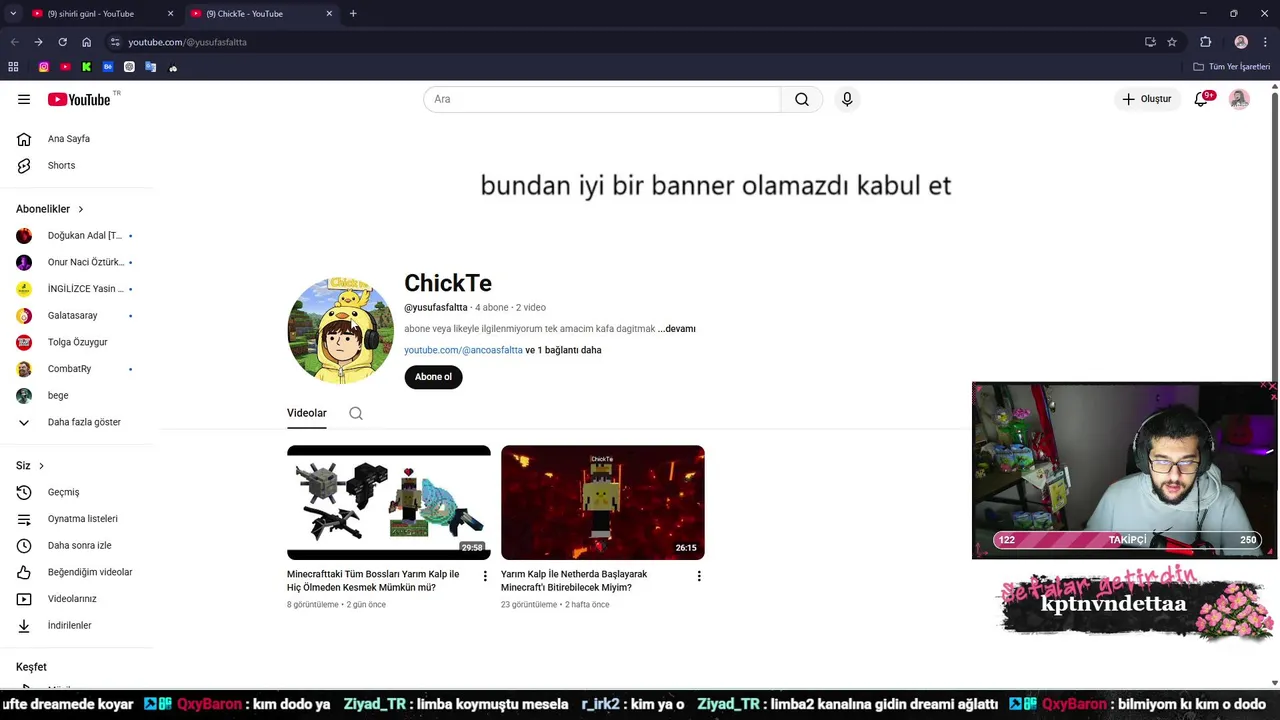Open the browser extensions puzzle icon

click(x=1205, y=42)
